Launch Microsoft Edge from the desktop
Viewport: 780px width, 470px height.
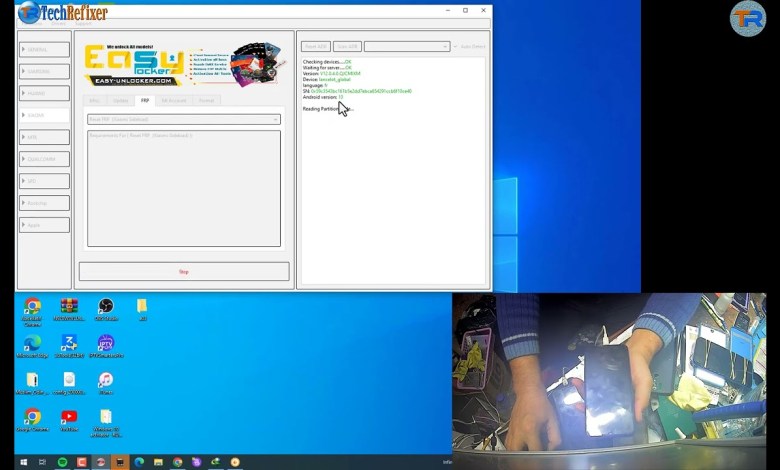(x=32, y=344)
